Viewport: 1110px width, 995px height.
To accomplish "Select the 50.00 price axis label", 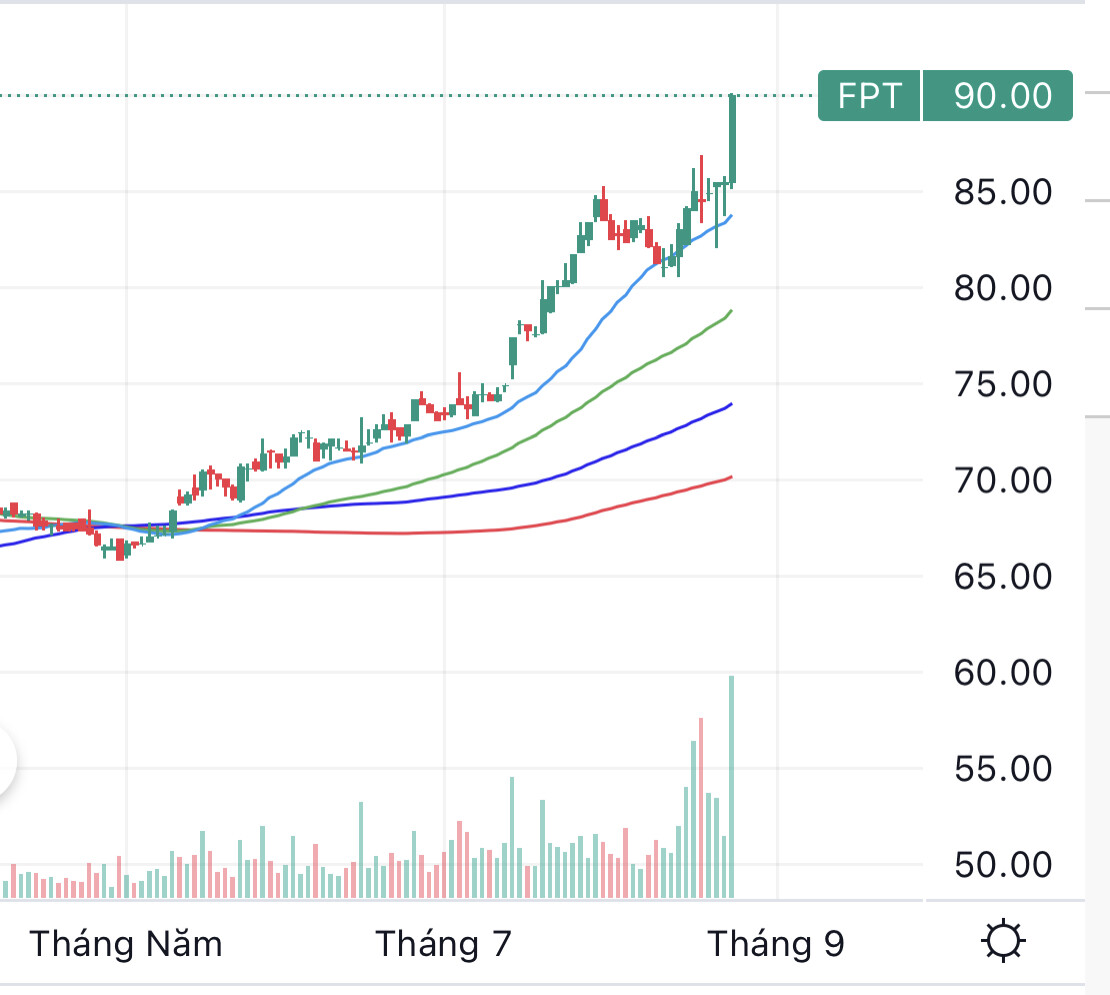I will pyautogui.click(x=1003, y=864).
